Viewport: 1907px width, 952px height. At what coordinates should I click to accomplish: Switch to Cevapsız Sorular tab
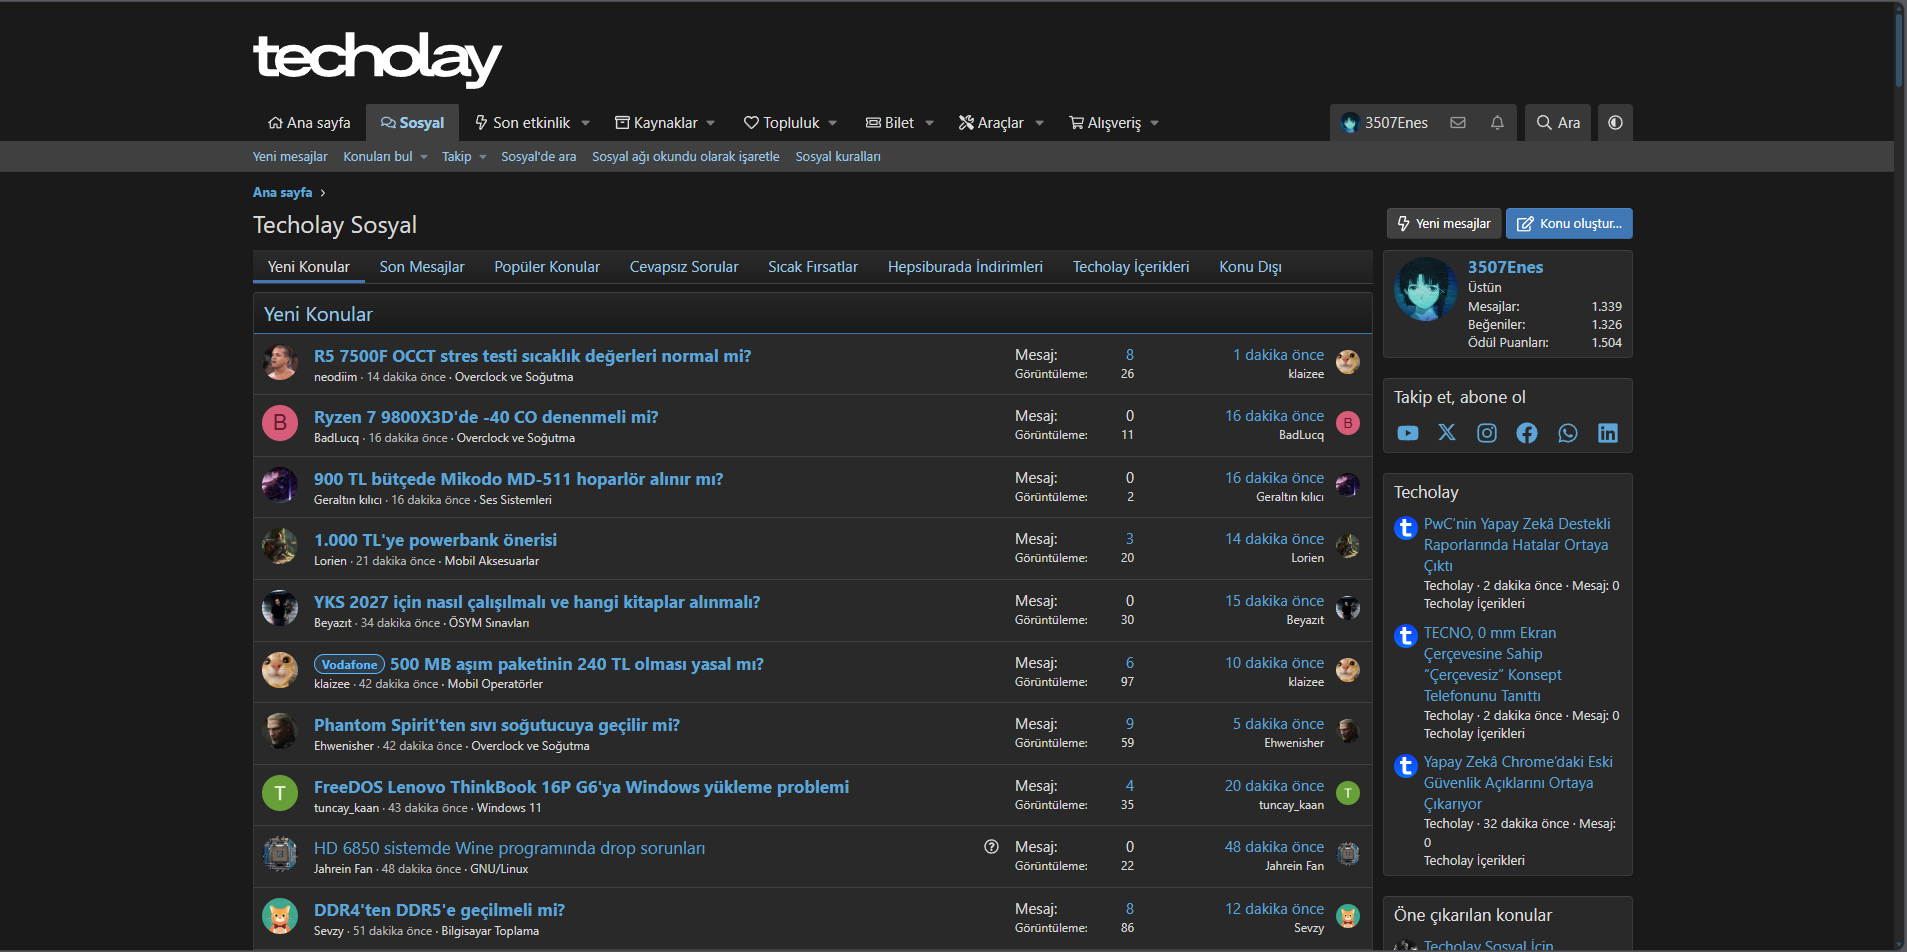click(x=684, y=267)
